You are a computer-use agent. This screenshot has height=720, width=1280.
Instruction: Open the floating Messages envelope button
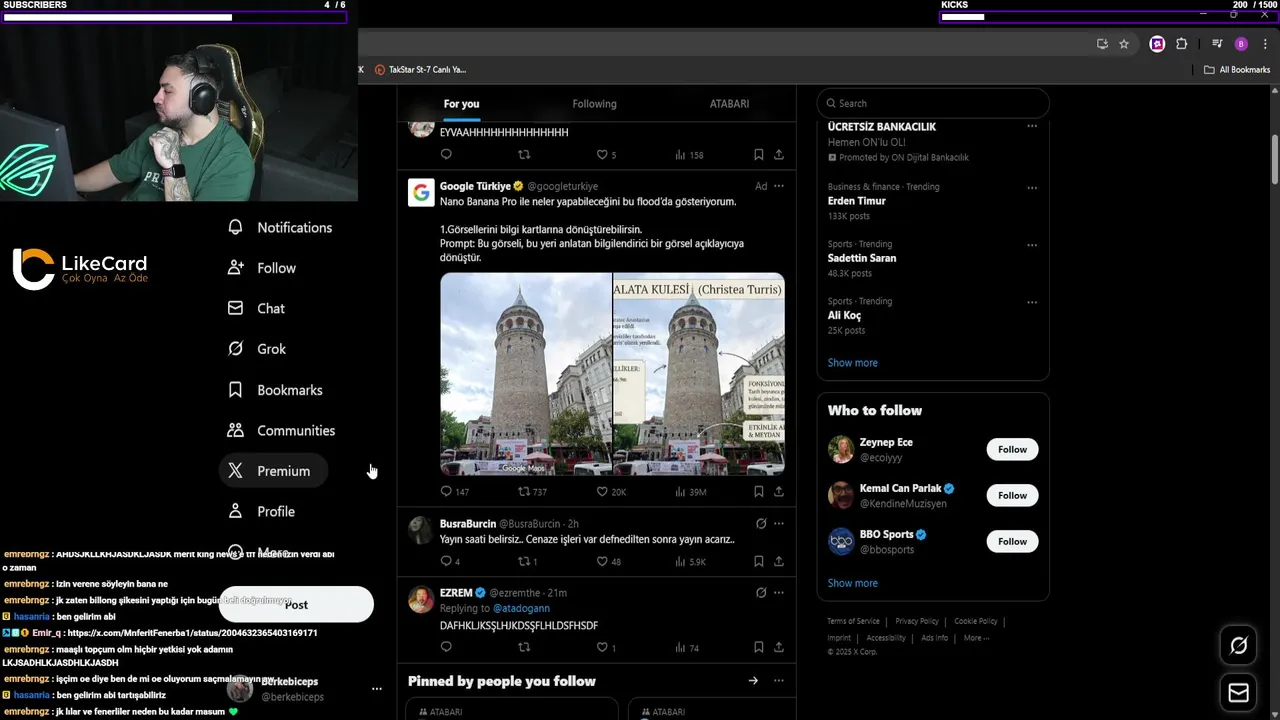pos(1238,692)
